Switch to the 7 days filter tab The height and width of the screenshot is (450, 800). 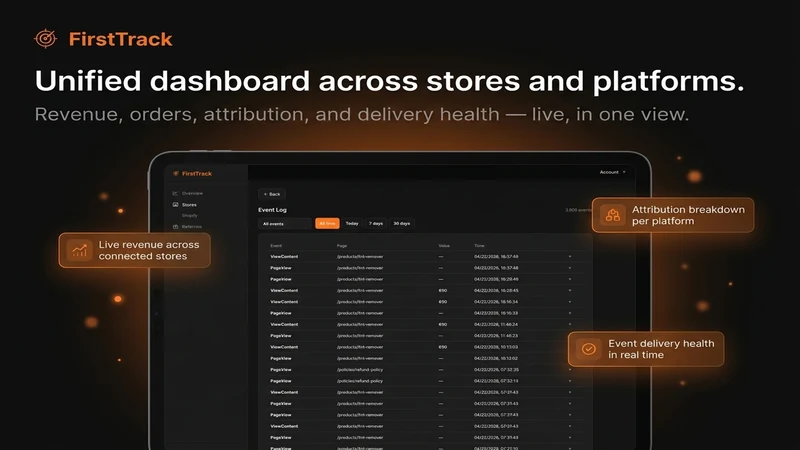click(x=376, y=223)
